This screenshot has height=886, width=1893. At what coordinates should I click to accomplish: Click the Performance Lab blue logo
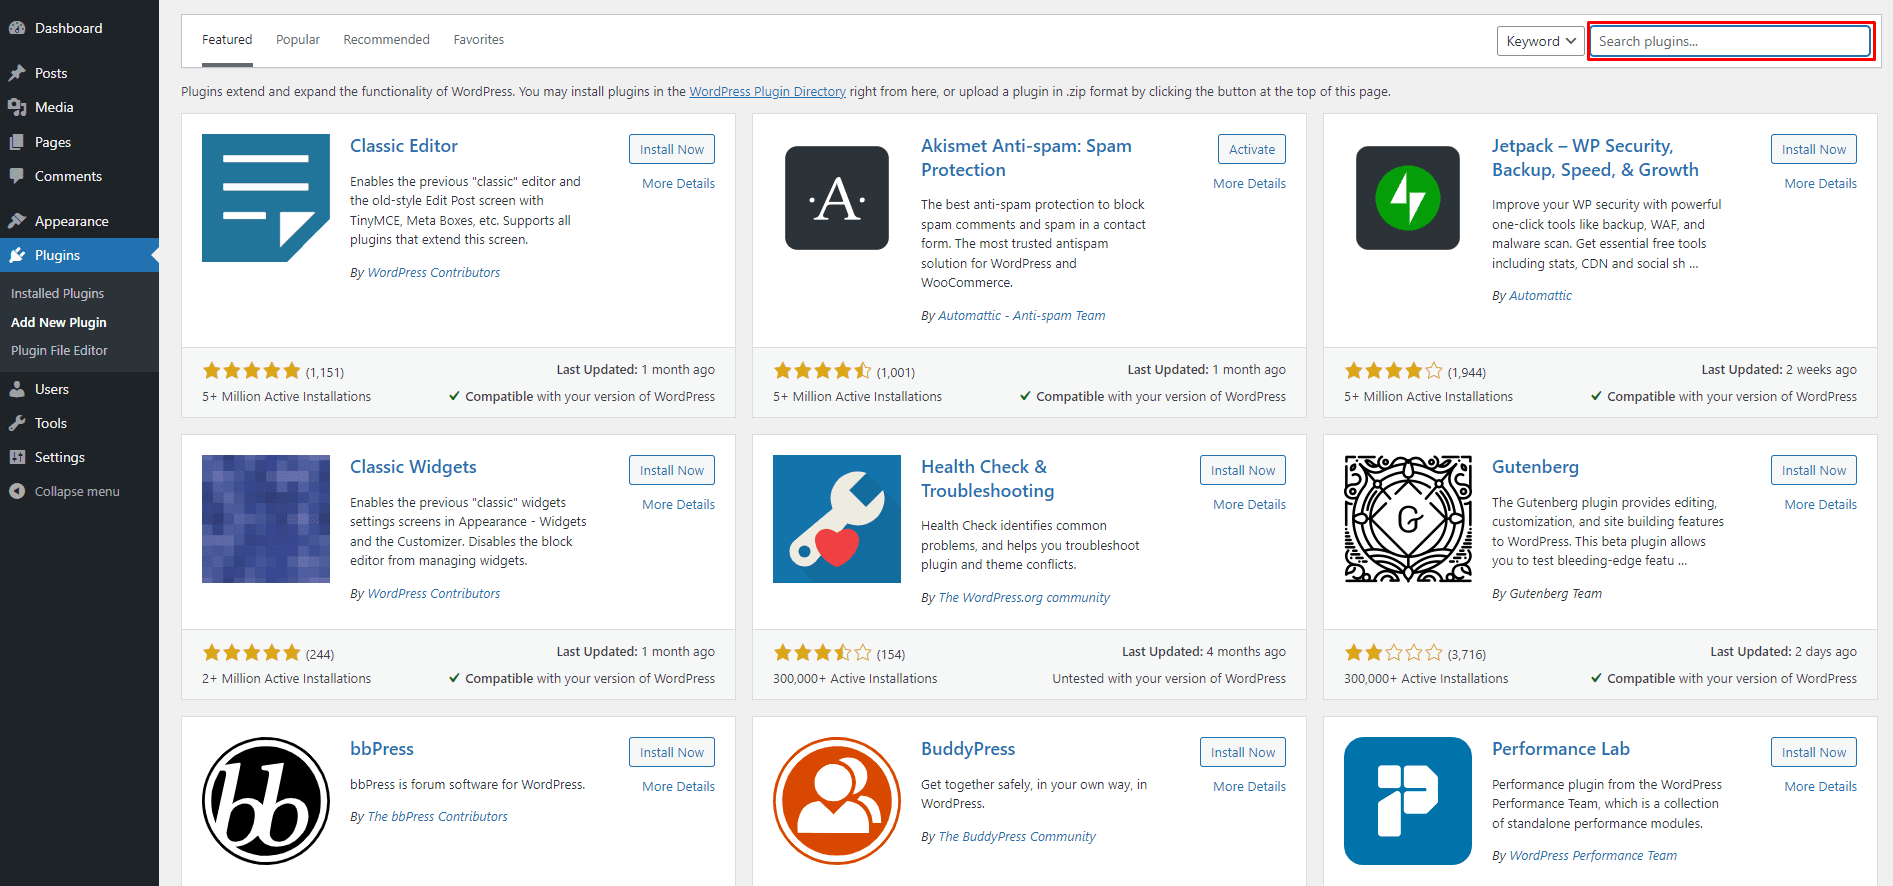point(1408,801)
